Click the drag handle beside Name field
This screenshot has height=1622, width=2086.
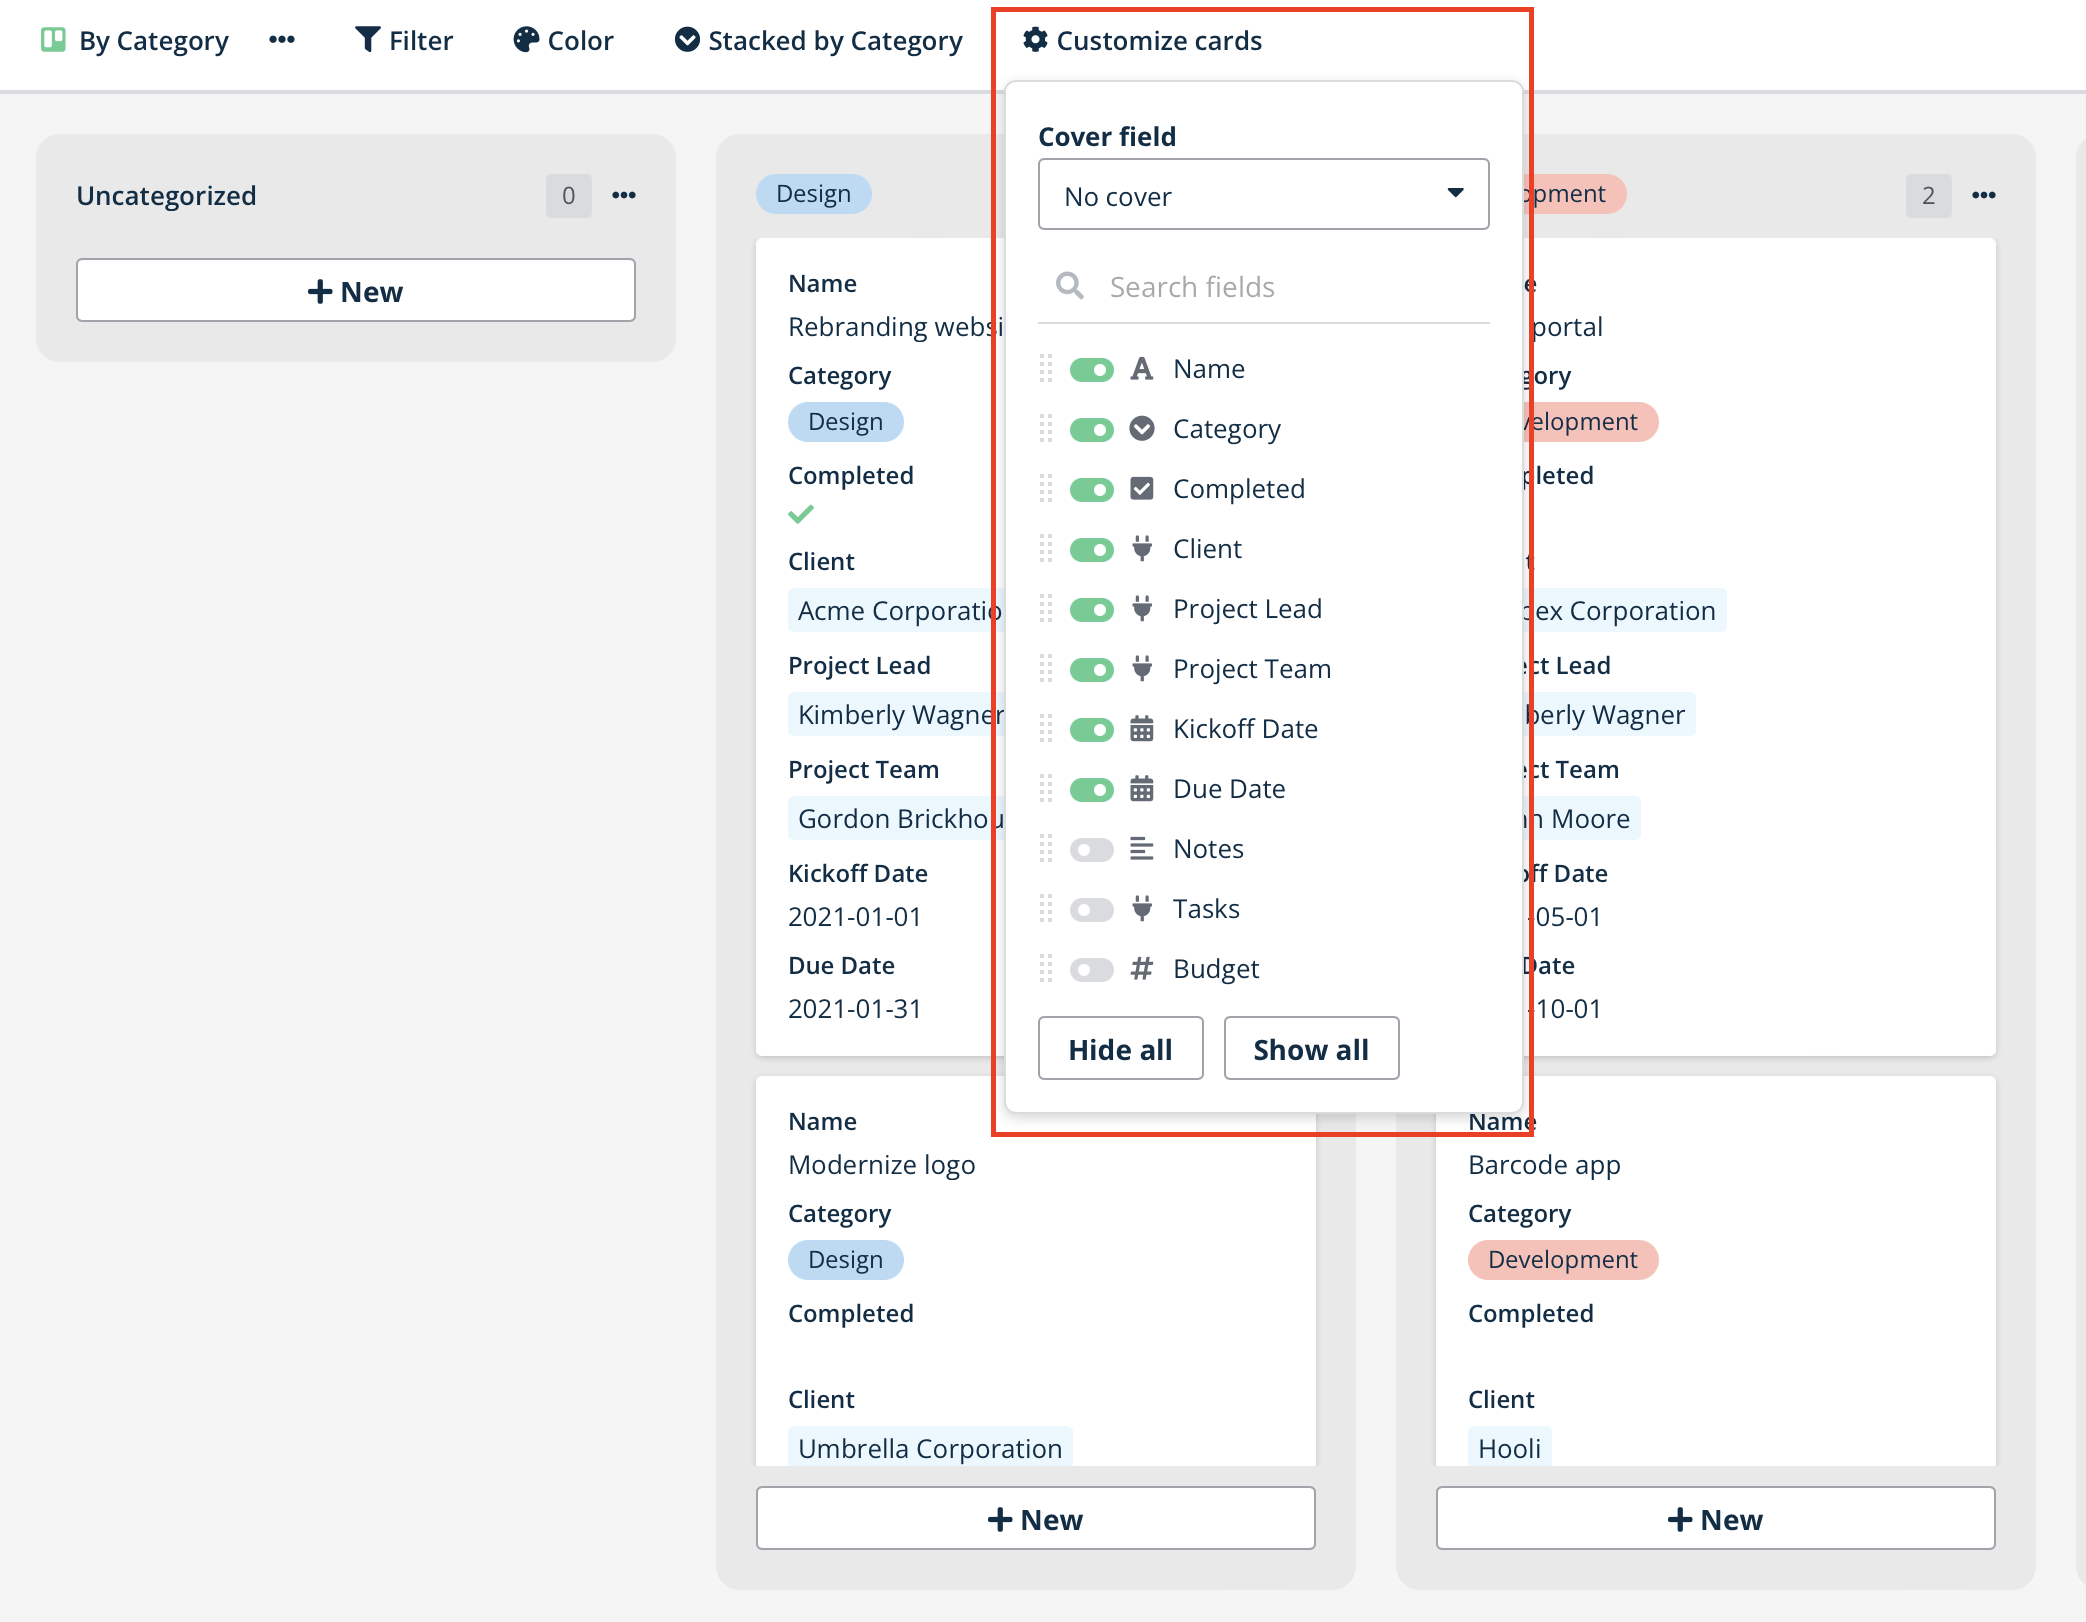[1046, 369]
